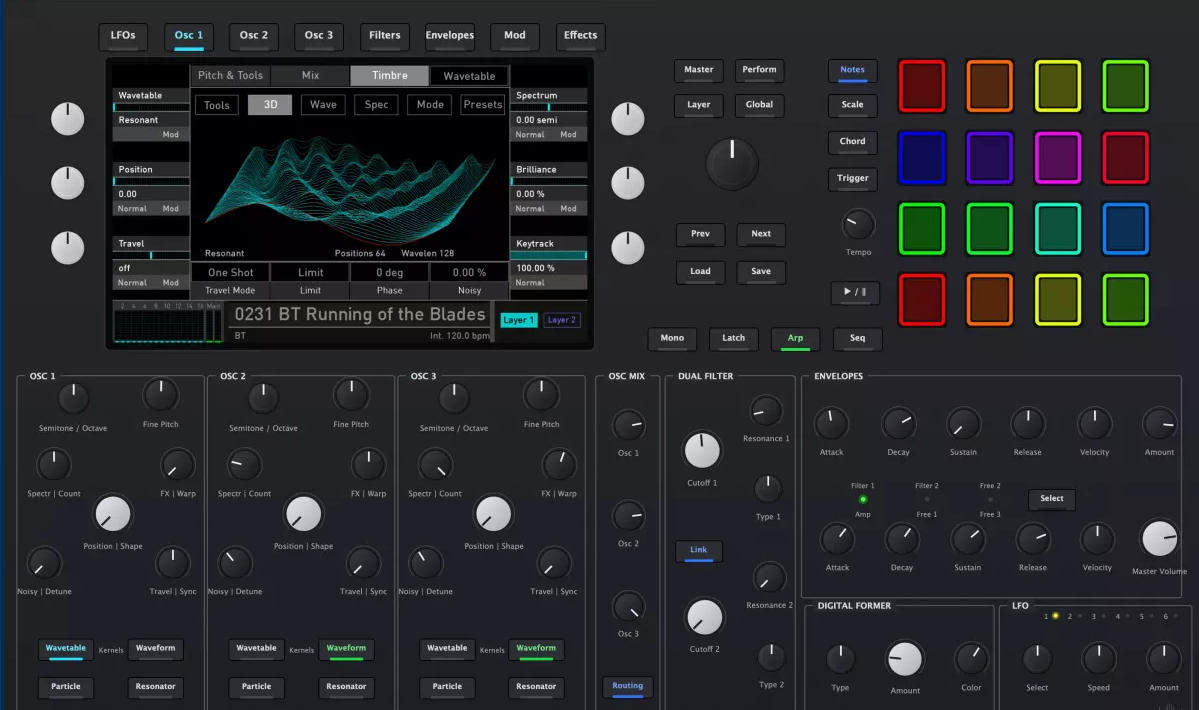Click the patch name 0231 BT Running of the Blades
1199x710 pixels.
360,315
